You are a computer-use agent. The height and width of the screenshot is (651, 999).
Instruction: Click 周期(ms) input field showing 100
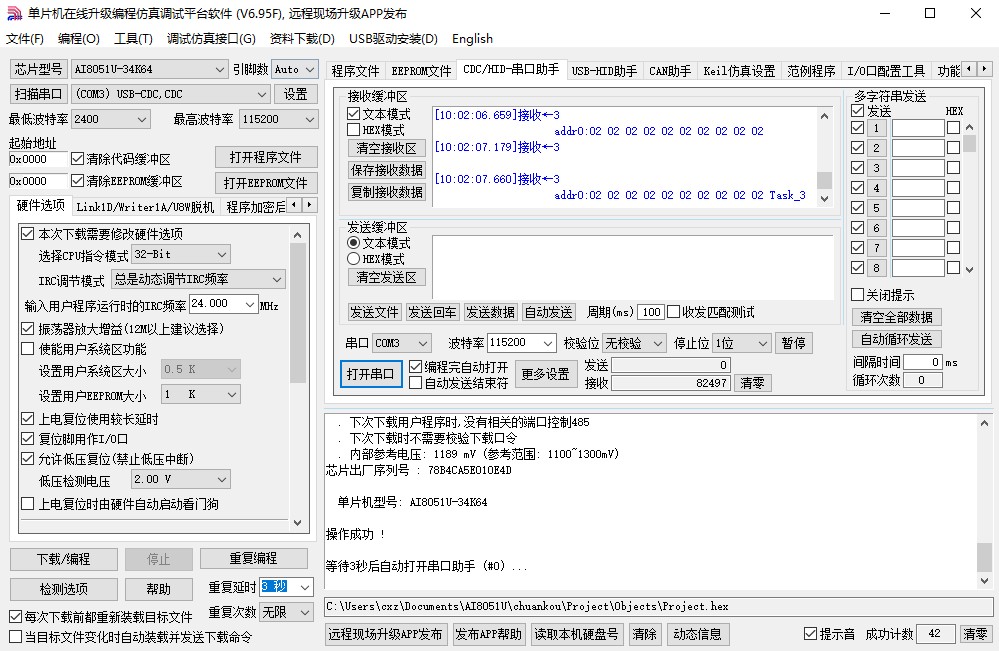(650, 312)
